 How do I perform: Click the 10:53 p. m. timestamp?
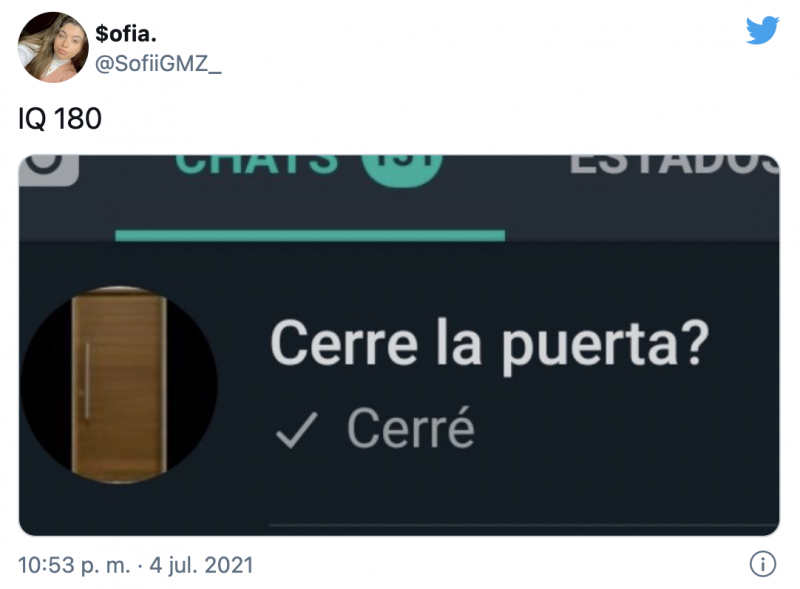[74, 565]
